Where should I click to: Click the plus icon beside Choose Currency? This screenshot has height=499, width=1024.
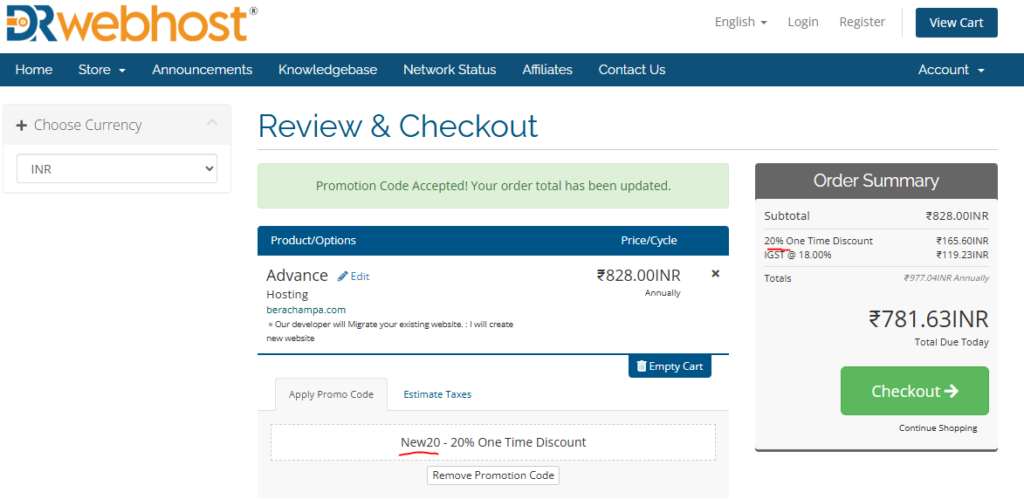point(22,125)
